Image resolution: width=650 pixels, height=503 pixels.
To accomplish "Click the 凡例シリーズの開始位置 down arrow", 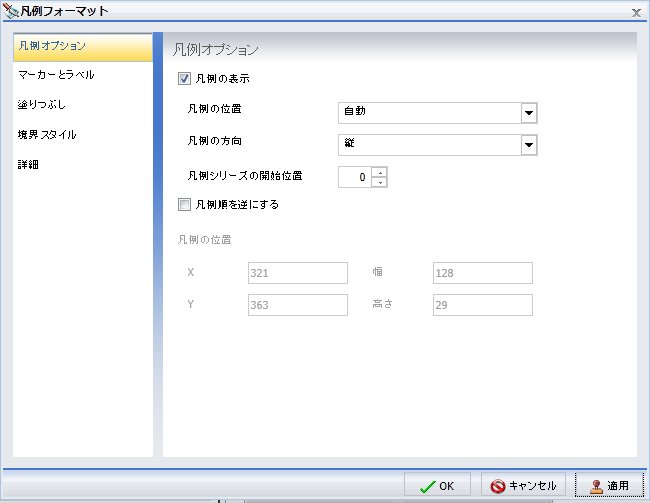I will click(380, 182).
